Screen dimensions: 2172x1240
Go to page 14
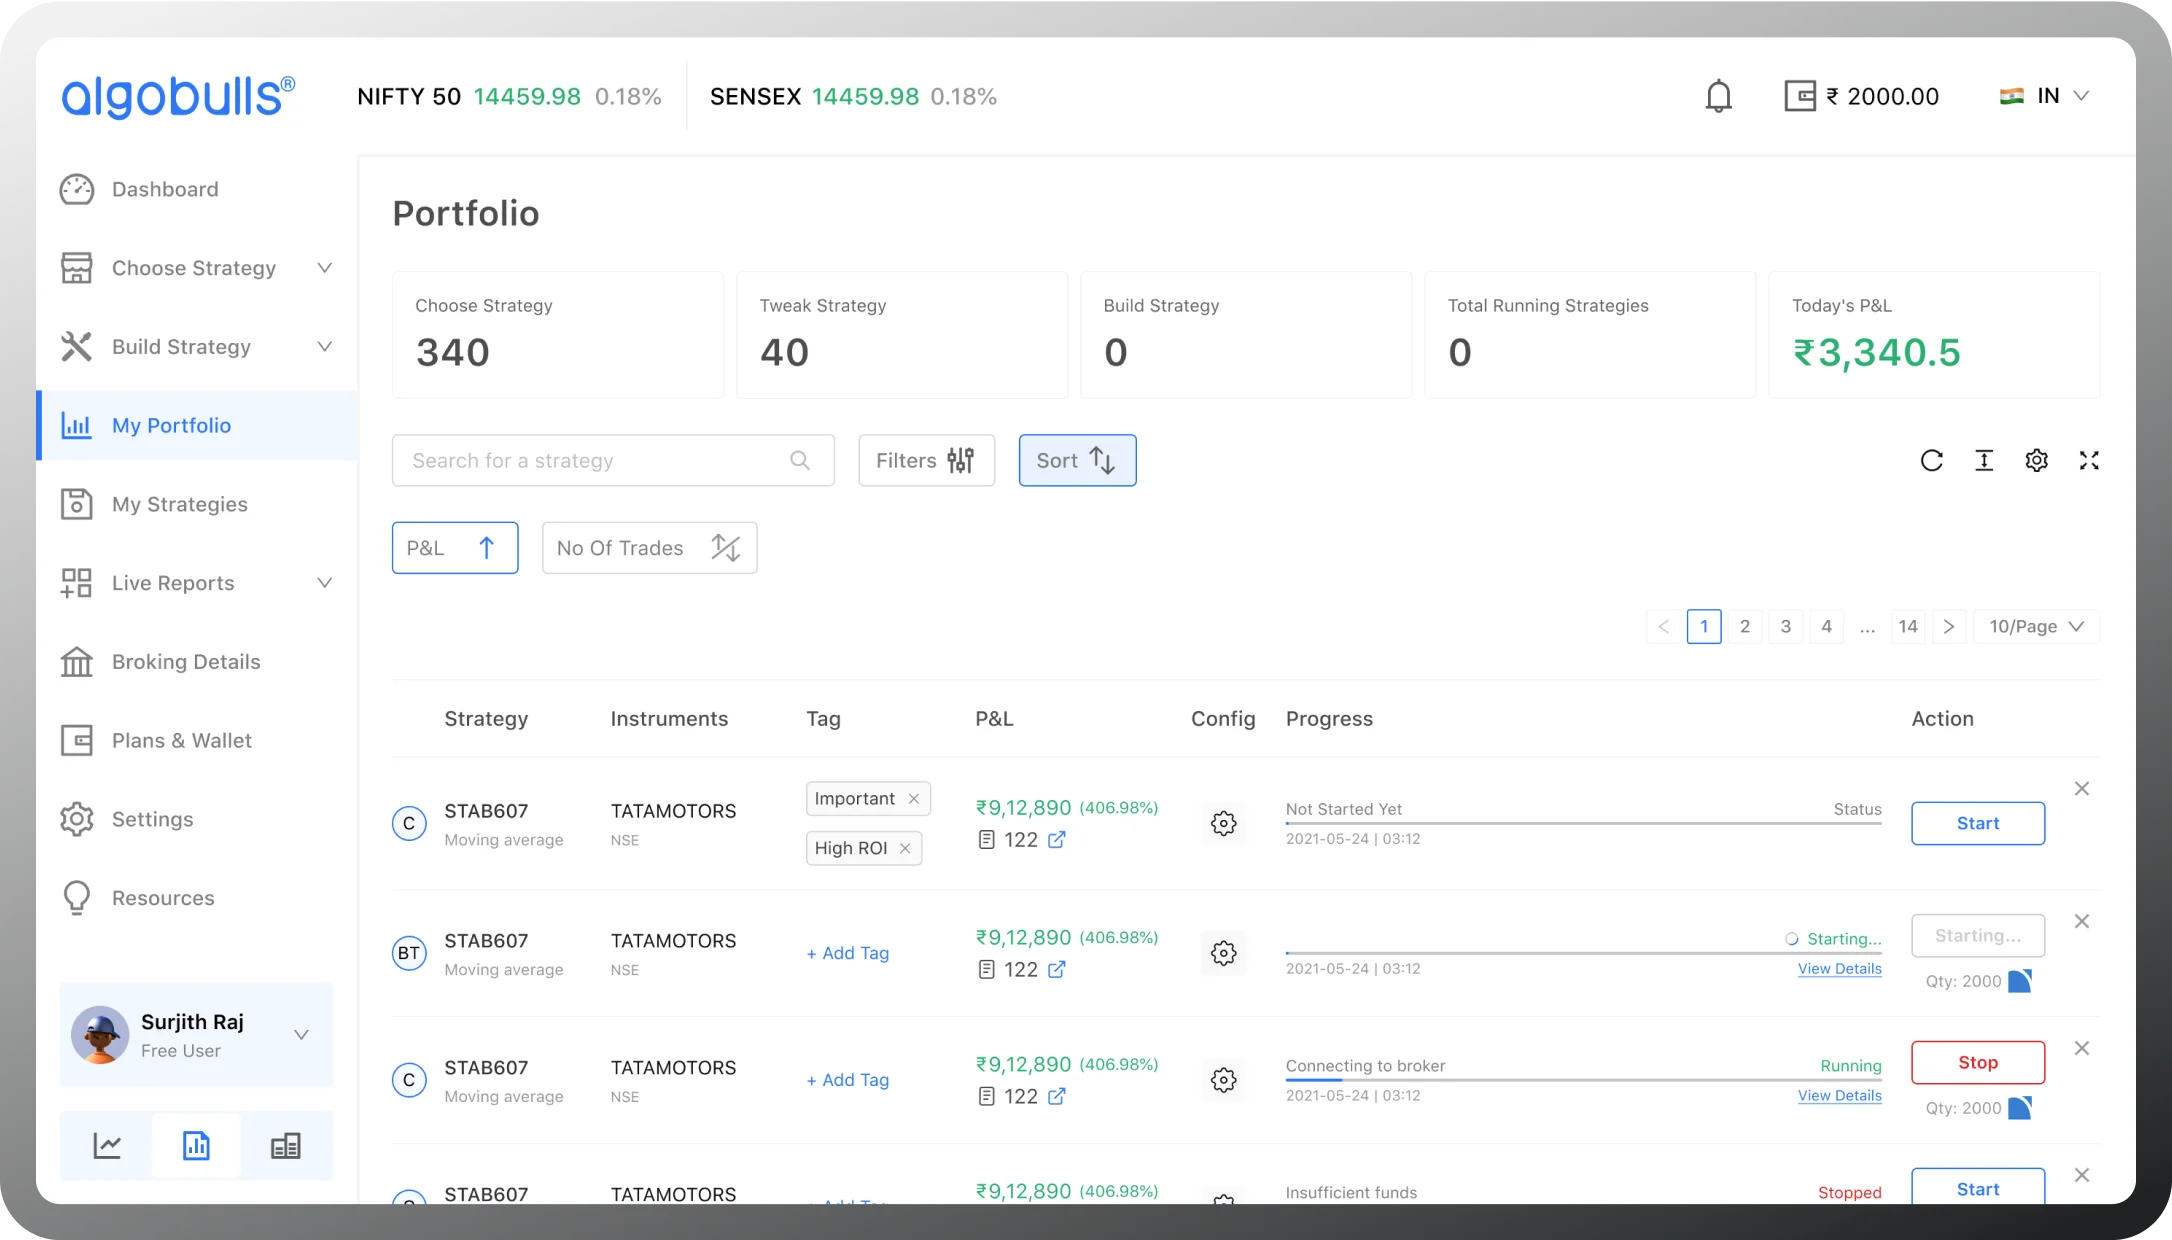click(1908, 626)
